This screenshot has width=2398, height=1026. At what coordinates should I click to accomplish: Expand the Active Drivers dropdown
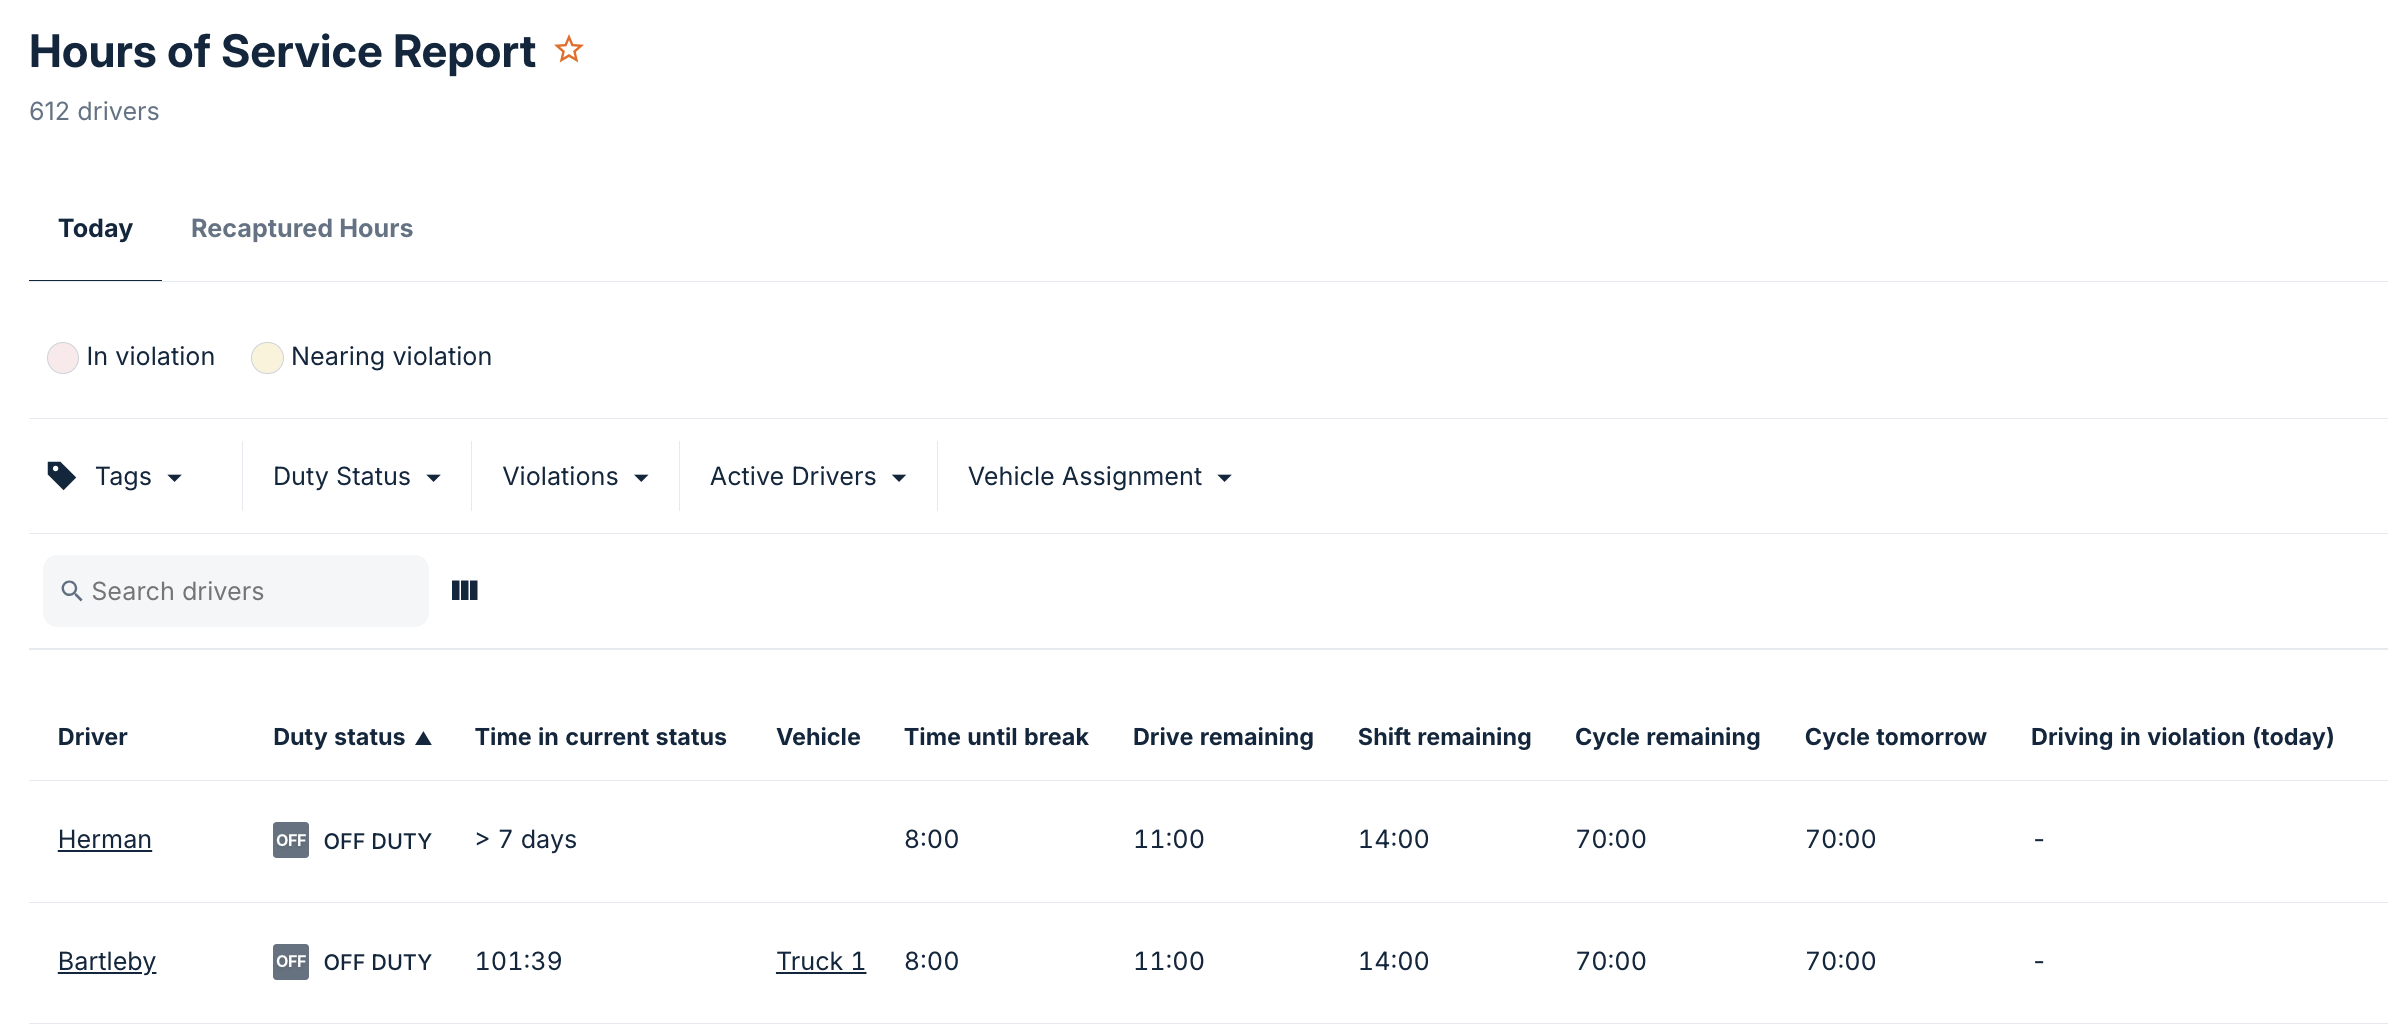(807, 477)
